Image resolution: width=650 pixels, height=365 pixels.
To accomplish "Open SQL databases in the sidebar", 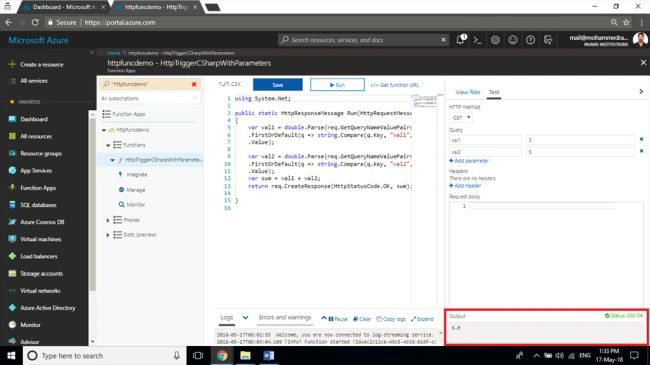I will 38,205.
